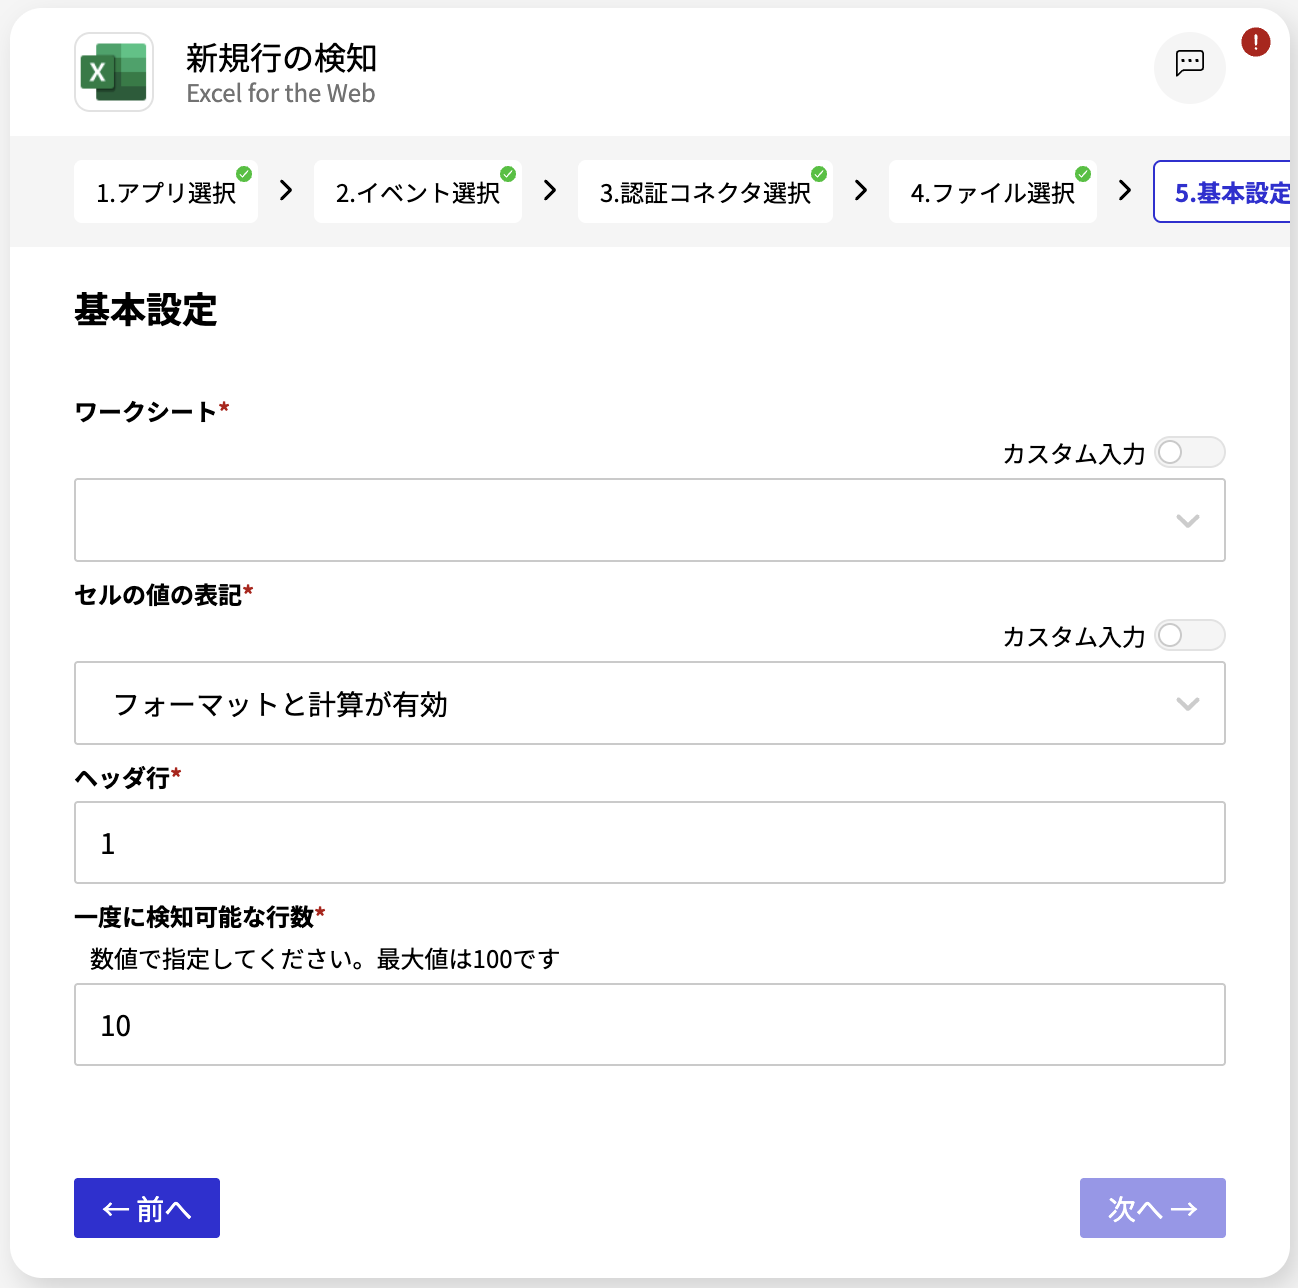This screenshot has height=1288, width=1298.
Task: Open the セルの値の表記 dropdown
Action: (x=650, y=703)
